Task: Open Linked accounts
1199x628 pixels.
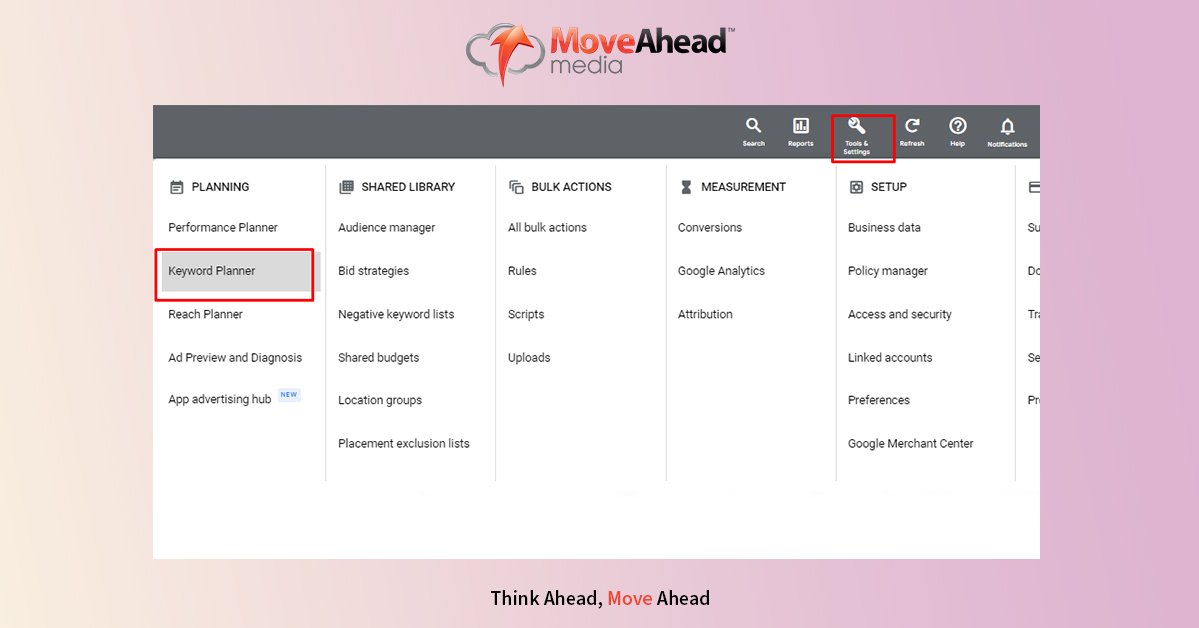Action: tap(890, 357)
